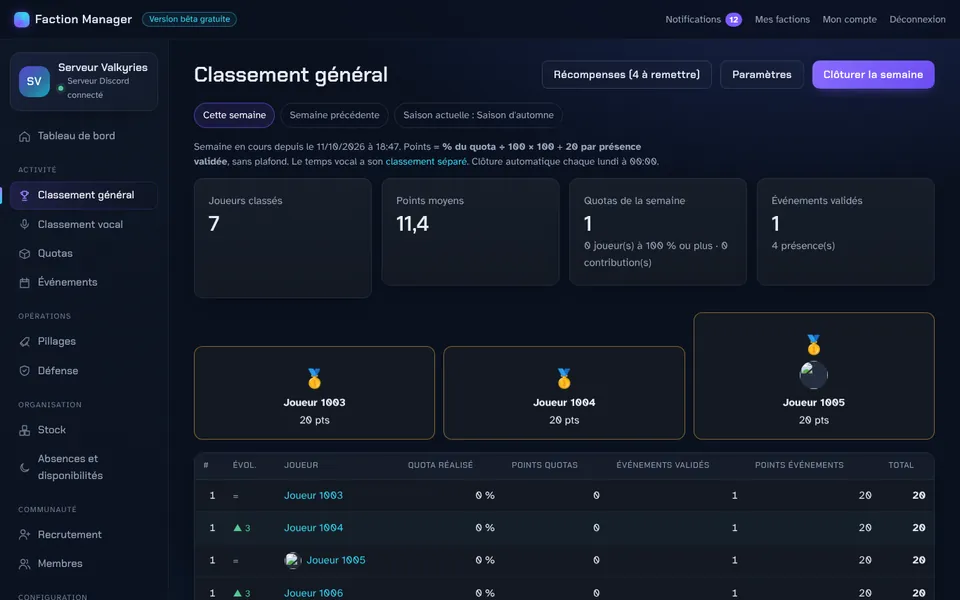Click the notifications count badge 12
This screenshot has width=960, height=600.
733,20
